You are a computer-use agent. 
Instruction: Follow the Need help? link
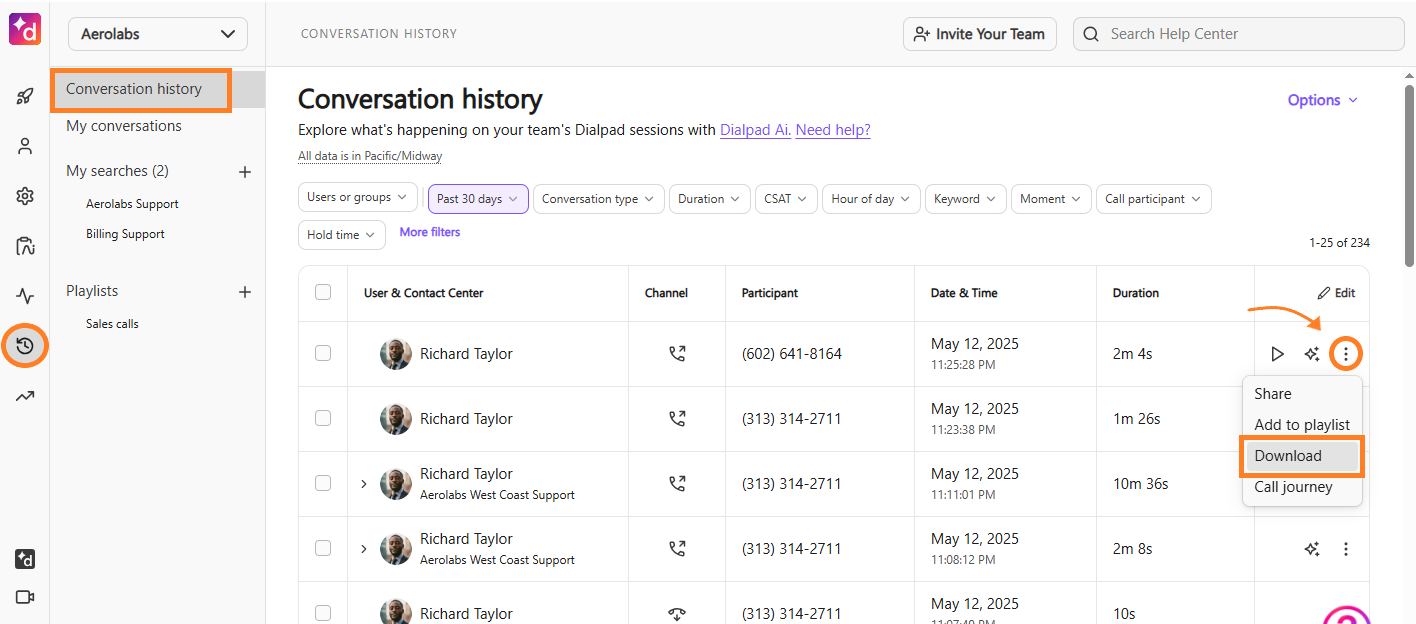pos(833,130)
